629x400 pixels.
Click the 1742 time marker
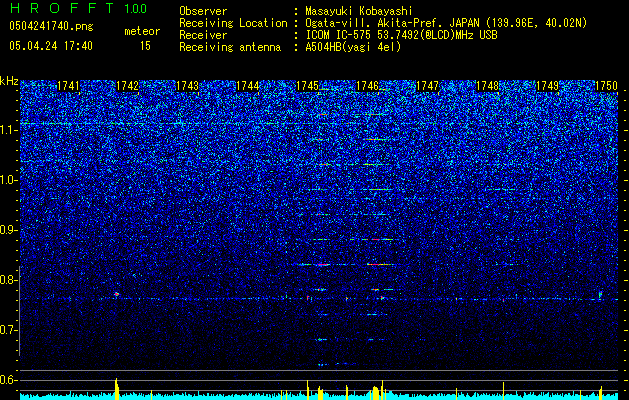coord(128,86)
